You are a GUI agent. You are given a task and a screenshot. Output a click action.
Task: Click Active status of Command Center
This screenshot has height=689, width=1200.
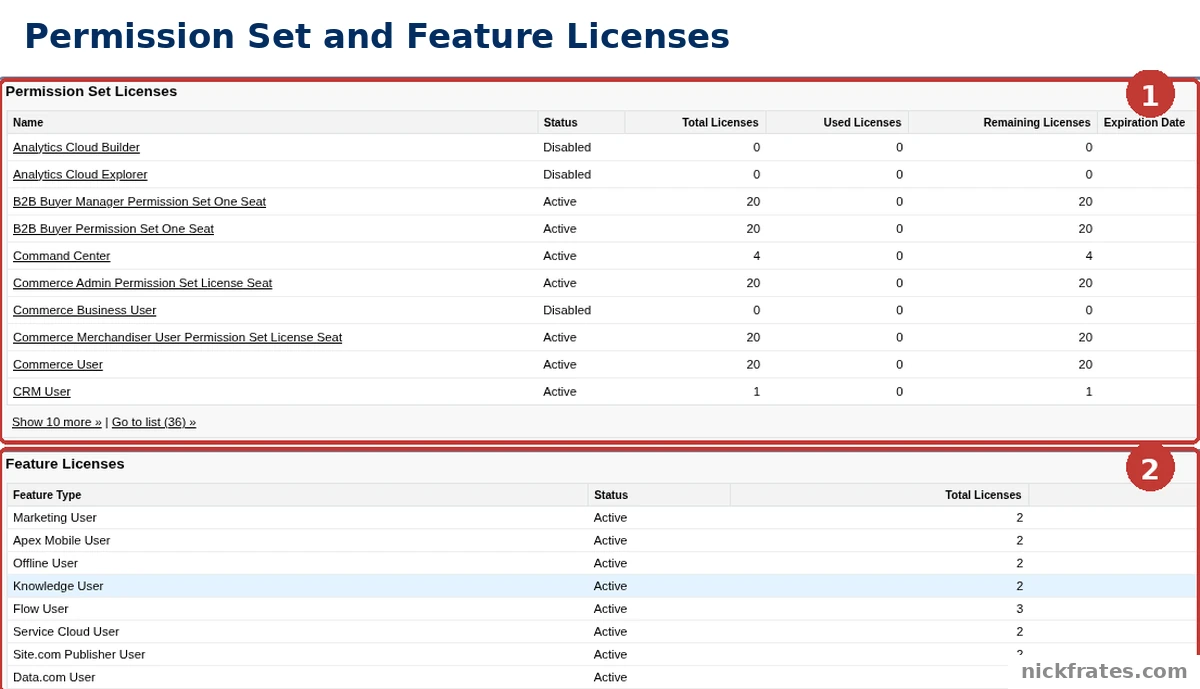click(560, 255)
